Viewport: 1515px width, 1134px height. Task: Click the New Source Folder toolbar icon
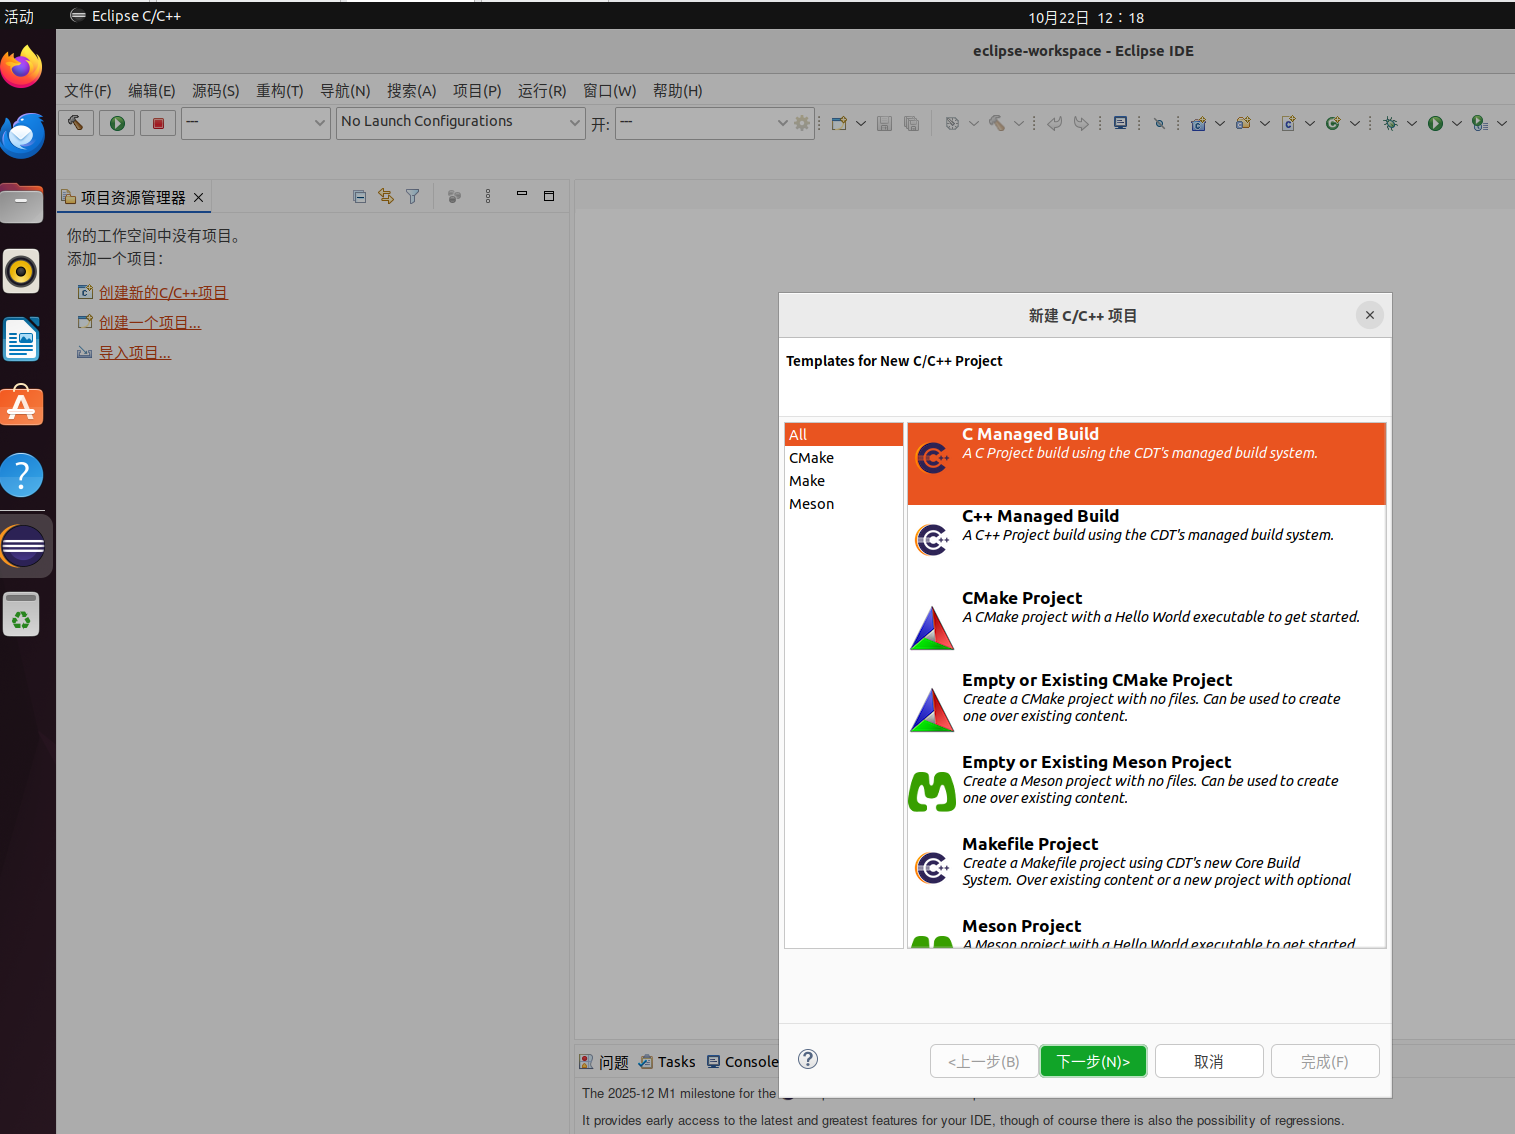(1243, 123)
